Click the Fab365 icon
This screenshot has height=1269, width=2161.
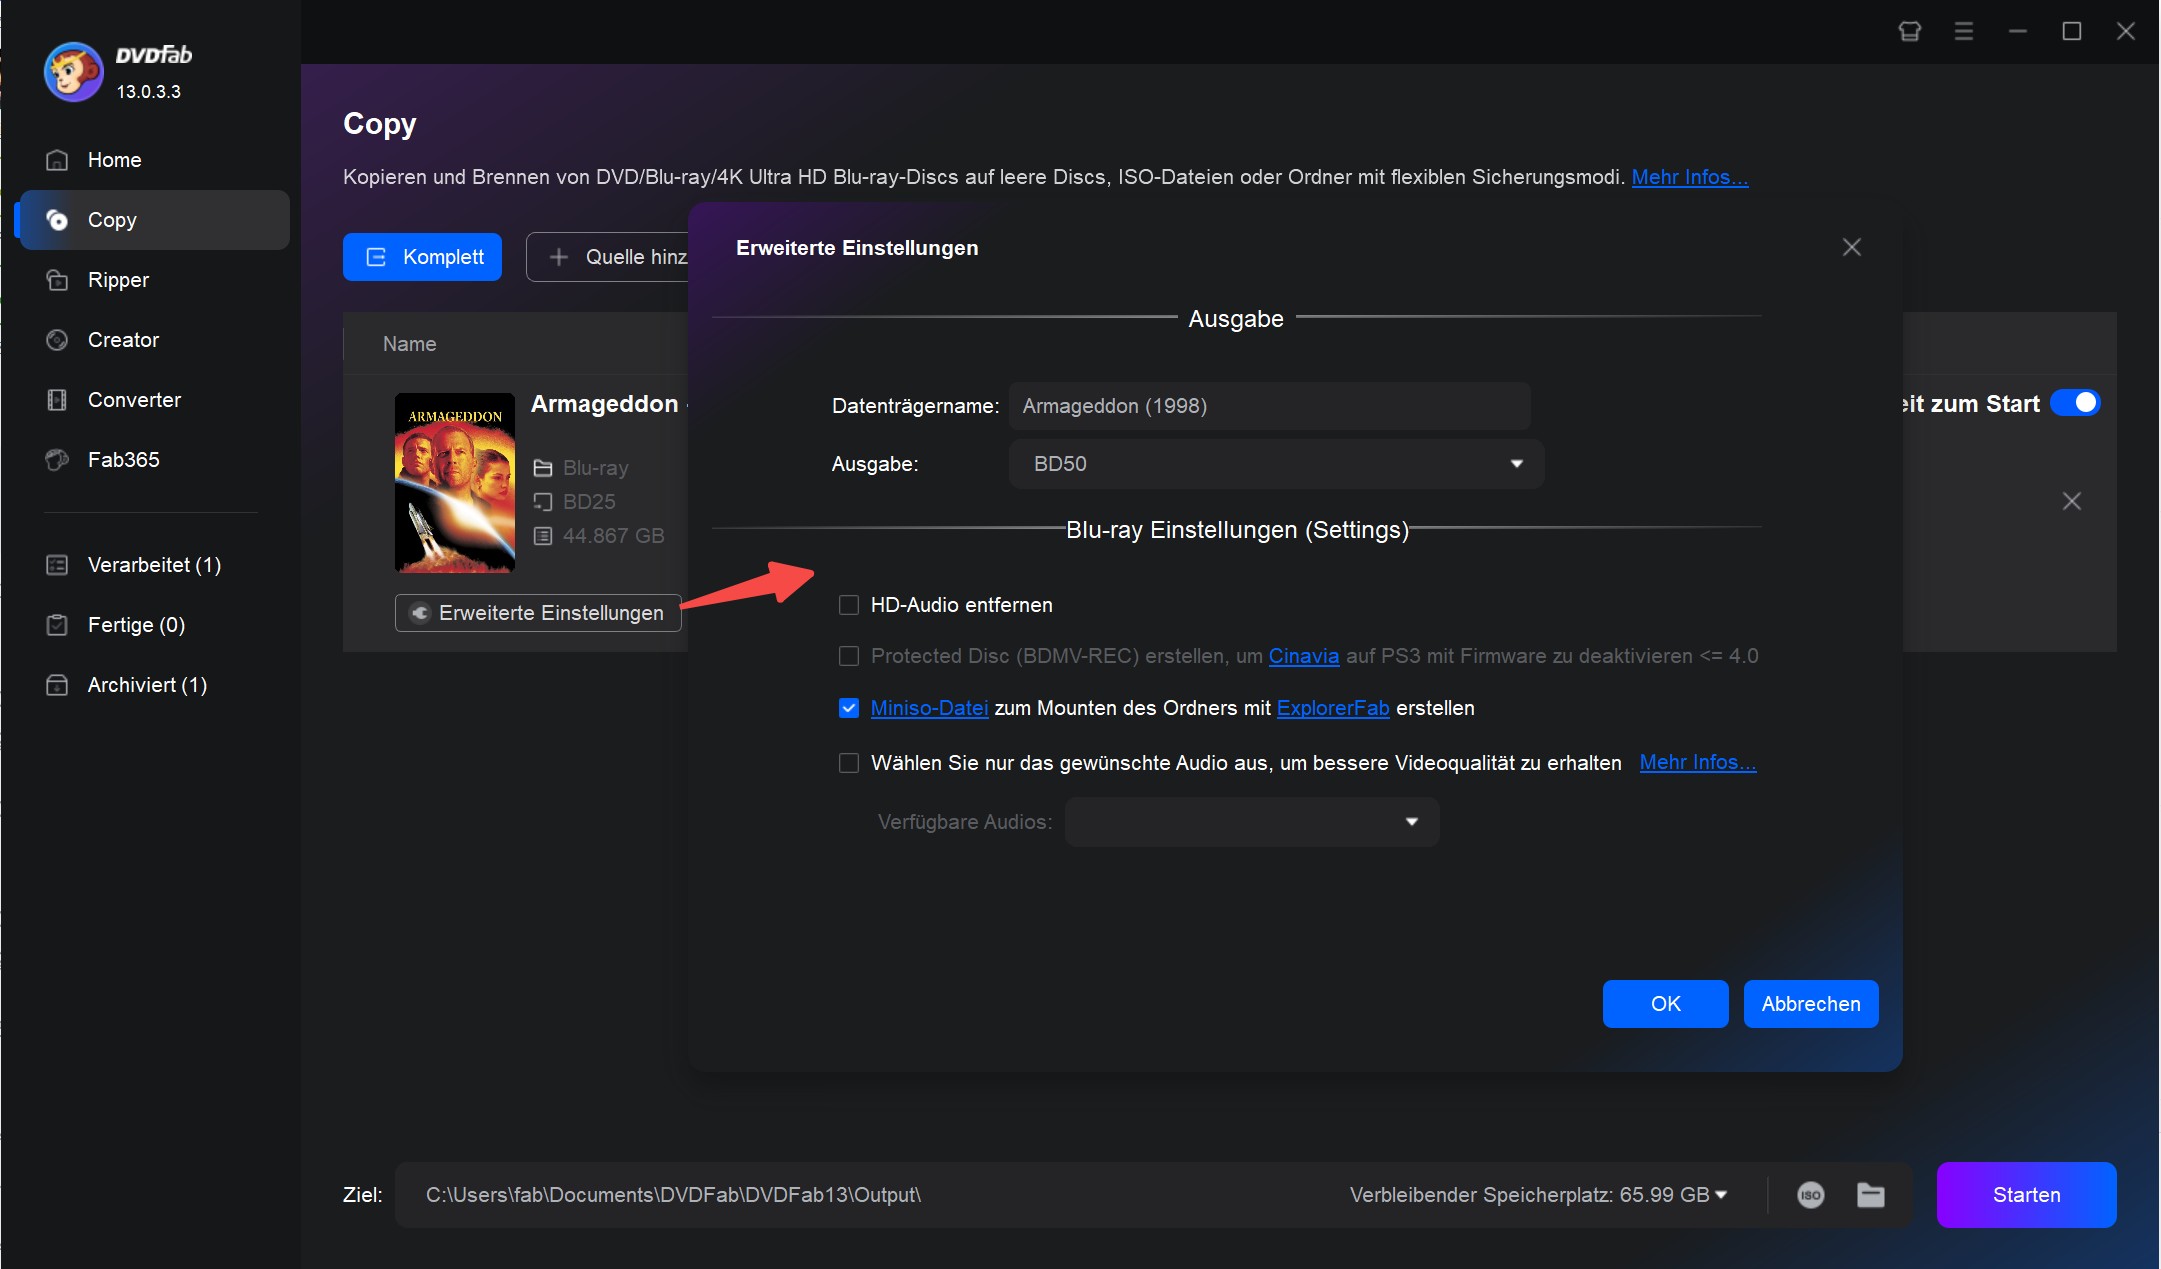(57, 460)
